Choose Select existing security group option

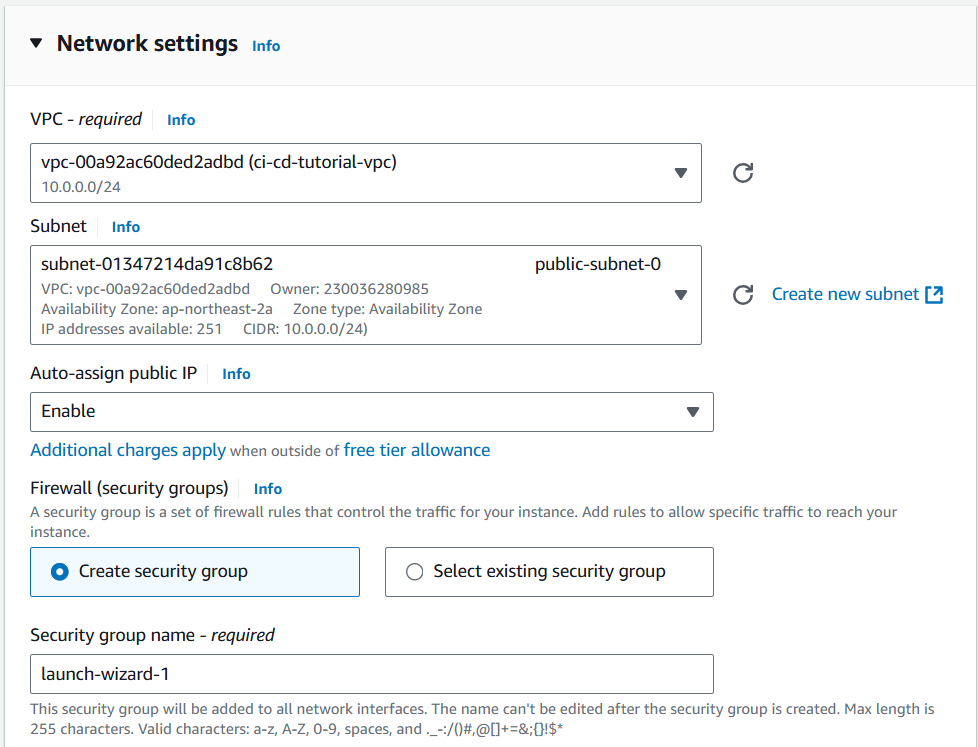549,572
